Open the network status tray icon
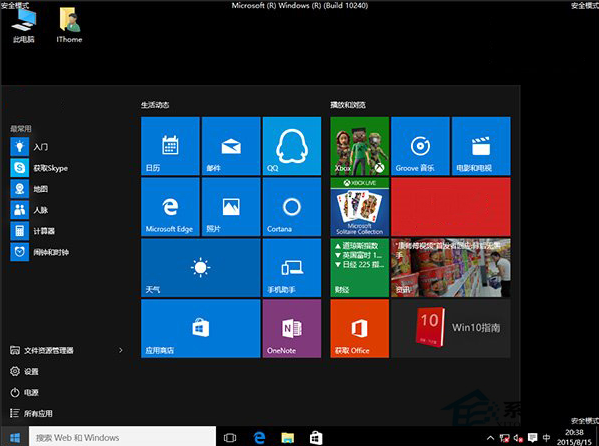Viewport: 599px width, 446px height. [x=505, y=438]
